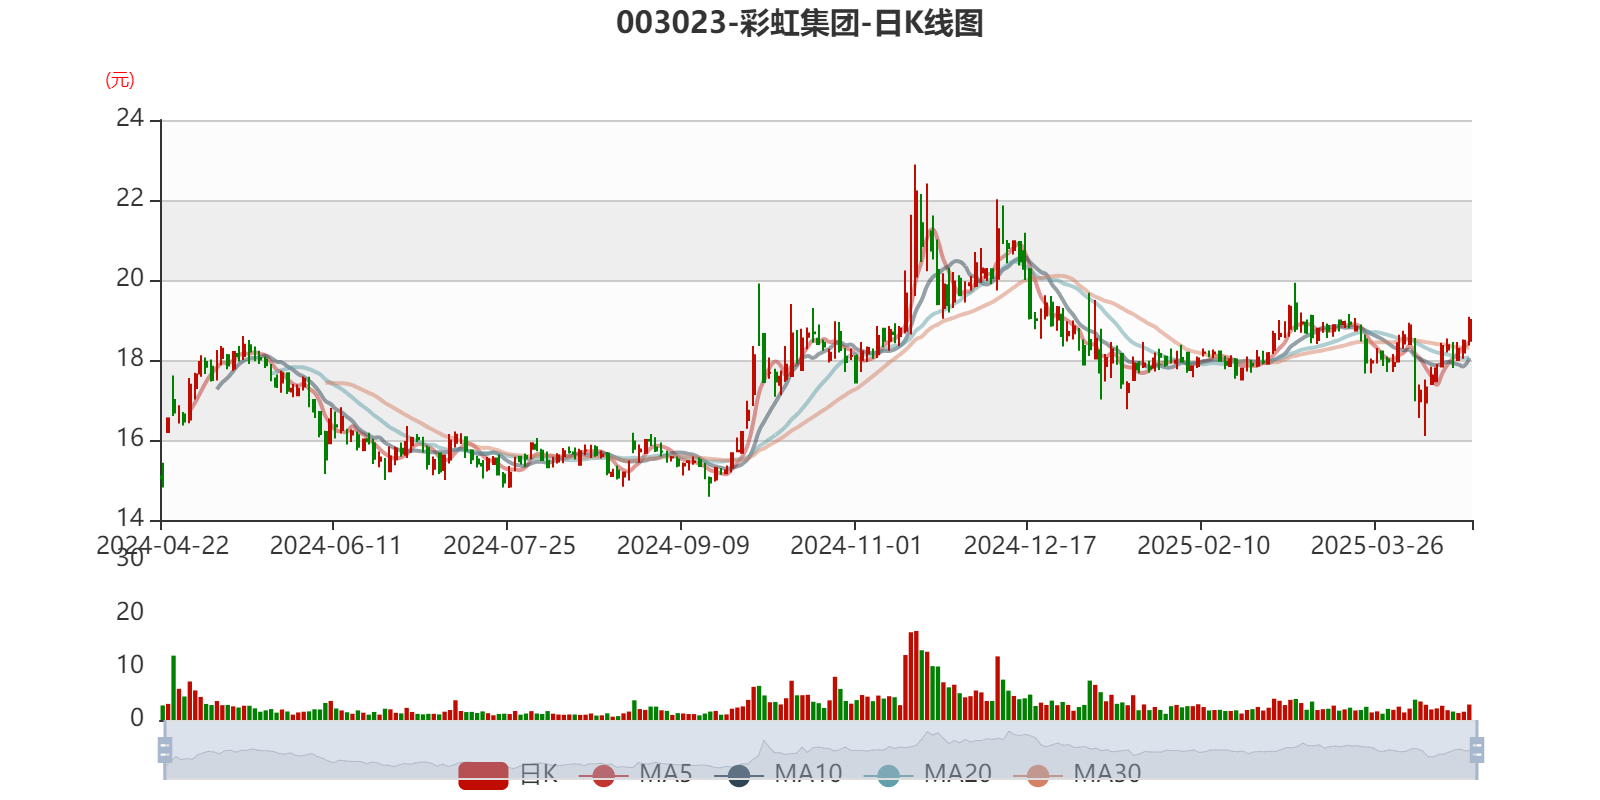Click the 2024-07-25 date axis label

click(x=510, y=546)
